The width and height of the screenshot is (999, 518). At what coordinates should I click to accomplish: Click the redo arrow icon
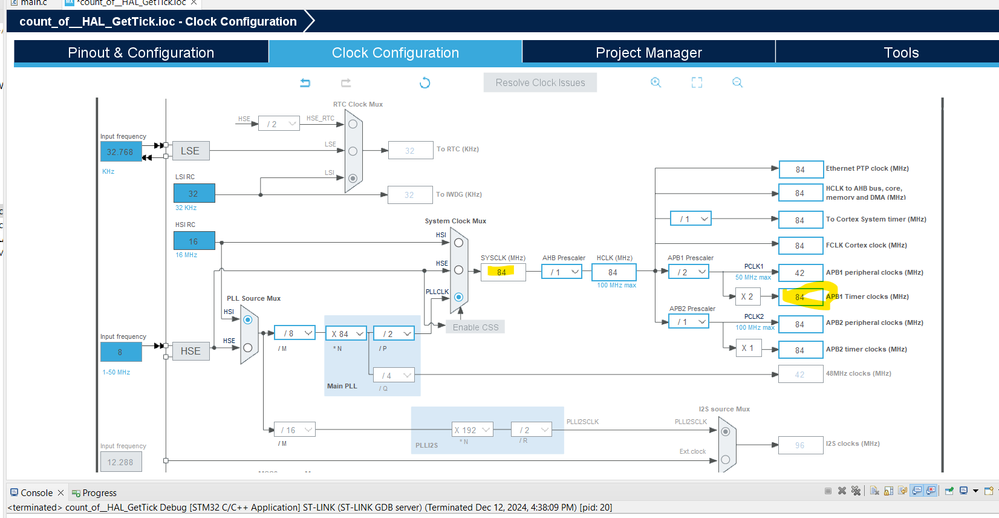pos(345,83)
